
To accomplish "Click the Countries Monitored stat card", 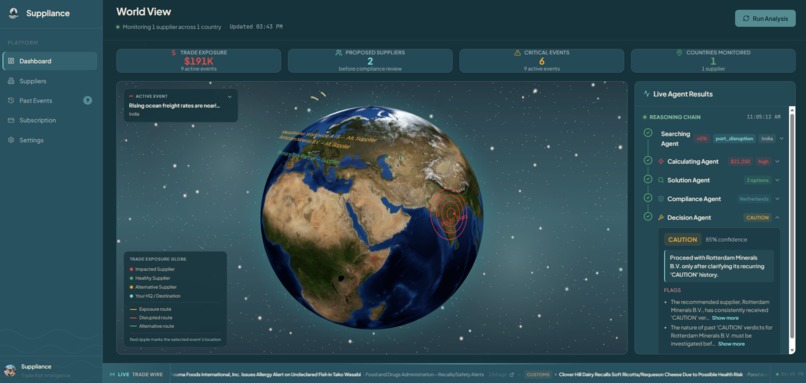I will [713, 61].
